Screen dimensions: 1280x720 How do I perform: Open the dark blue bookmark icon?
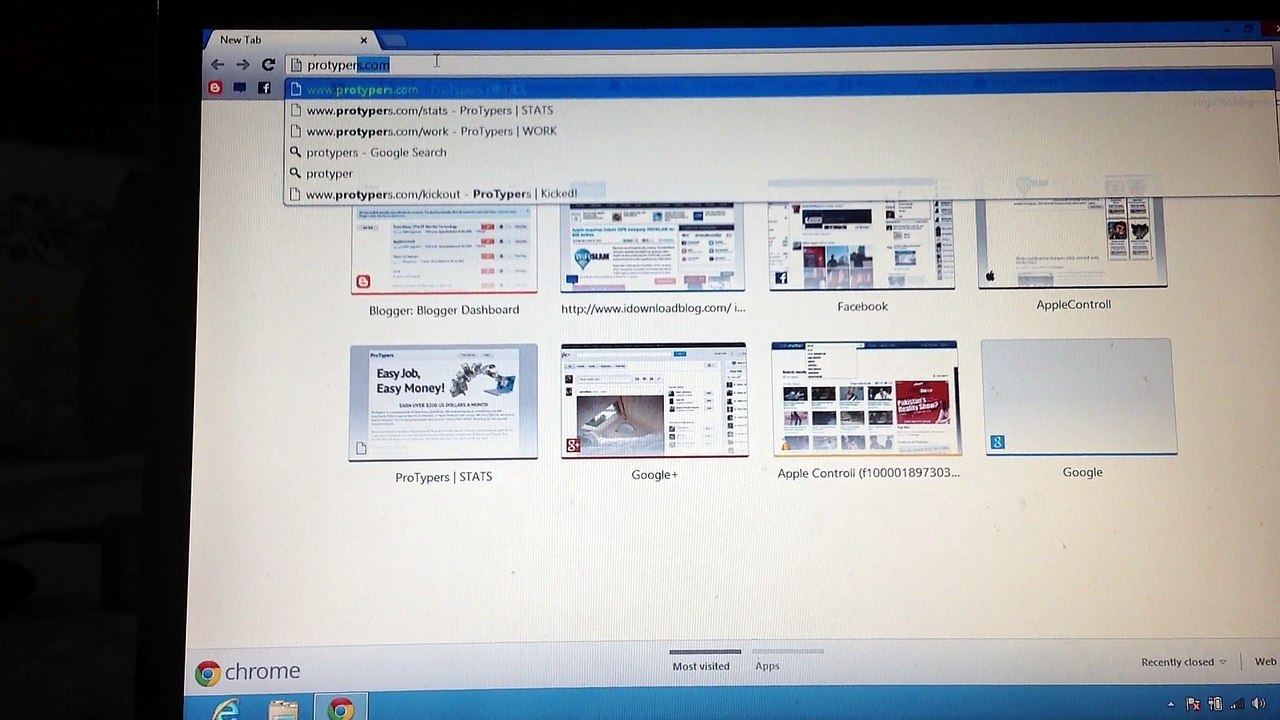click(x=239, y=88)
